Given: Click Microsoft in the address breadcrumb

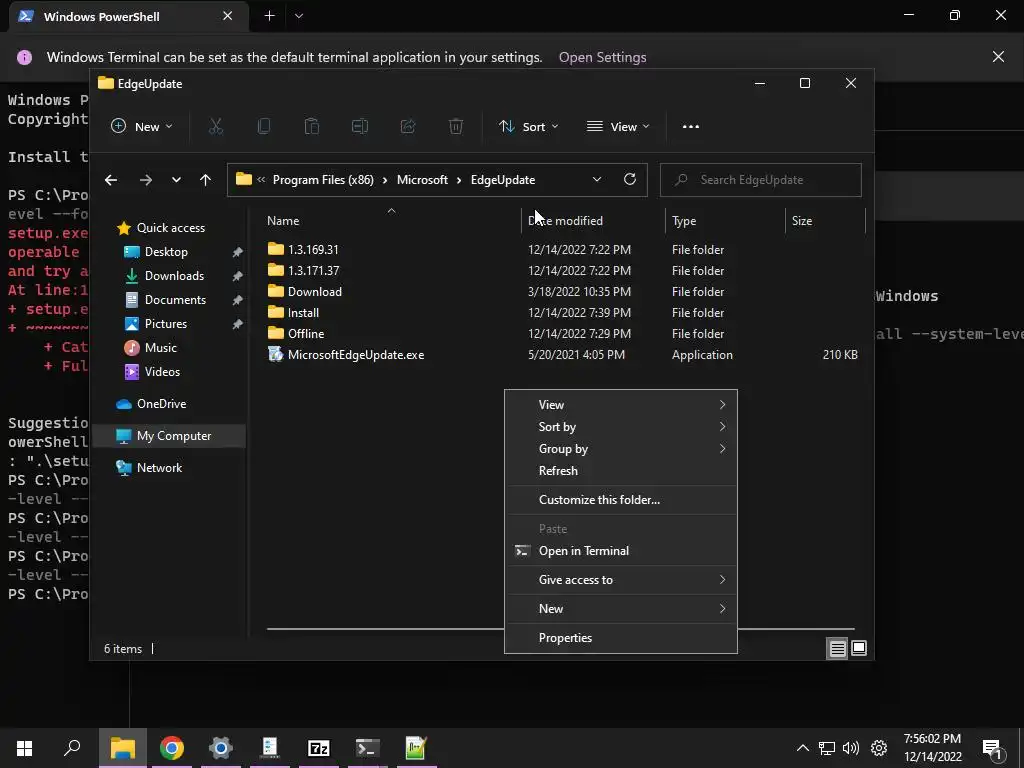Looking at the screenshot, I should (422, 180).
